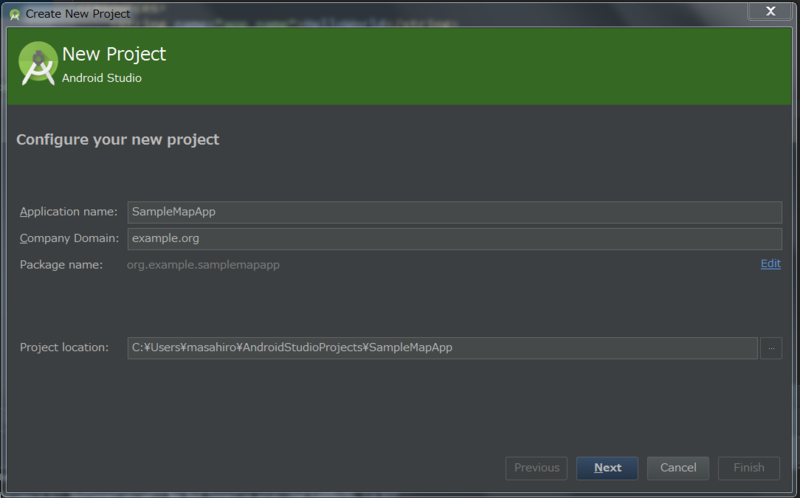
Task: Click the 'New Project' header title
Action: point(114,54)
